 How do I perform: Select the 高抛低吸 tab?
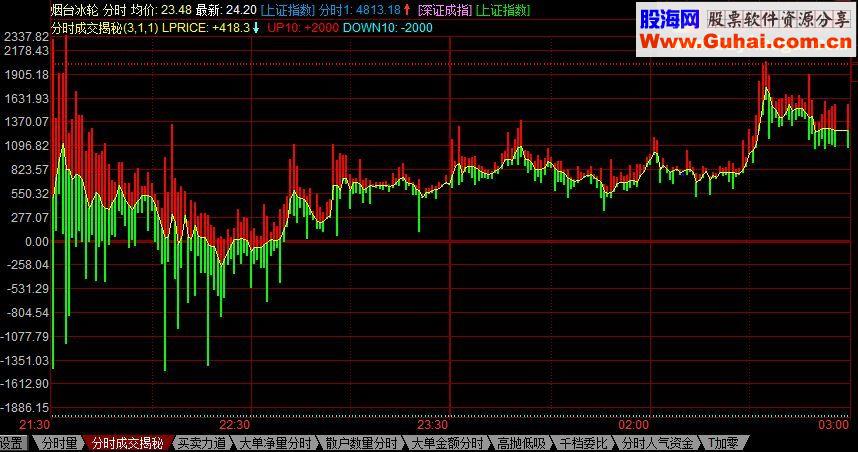click(x=521, y=443)
